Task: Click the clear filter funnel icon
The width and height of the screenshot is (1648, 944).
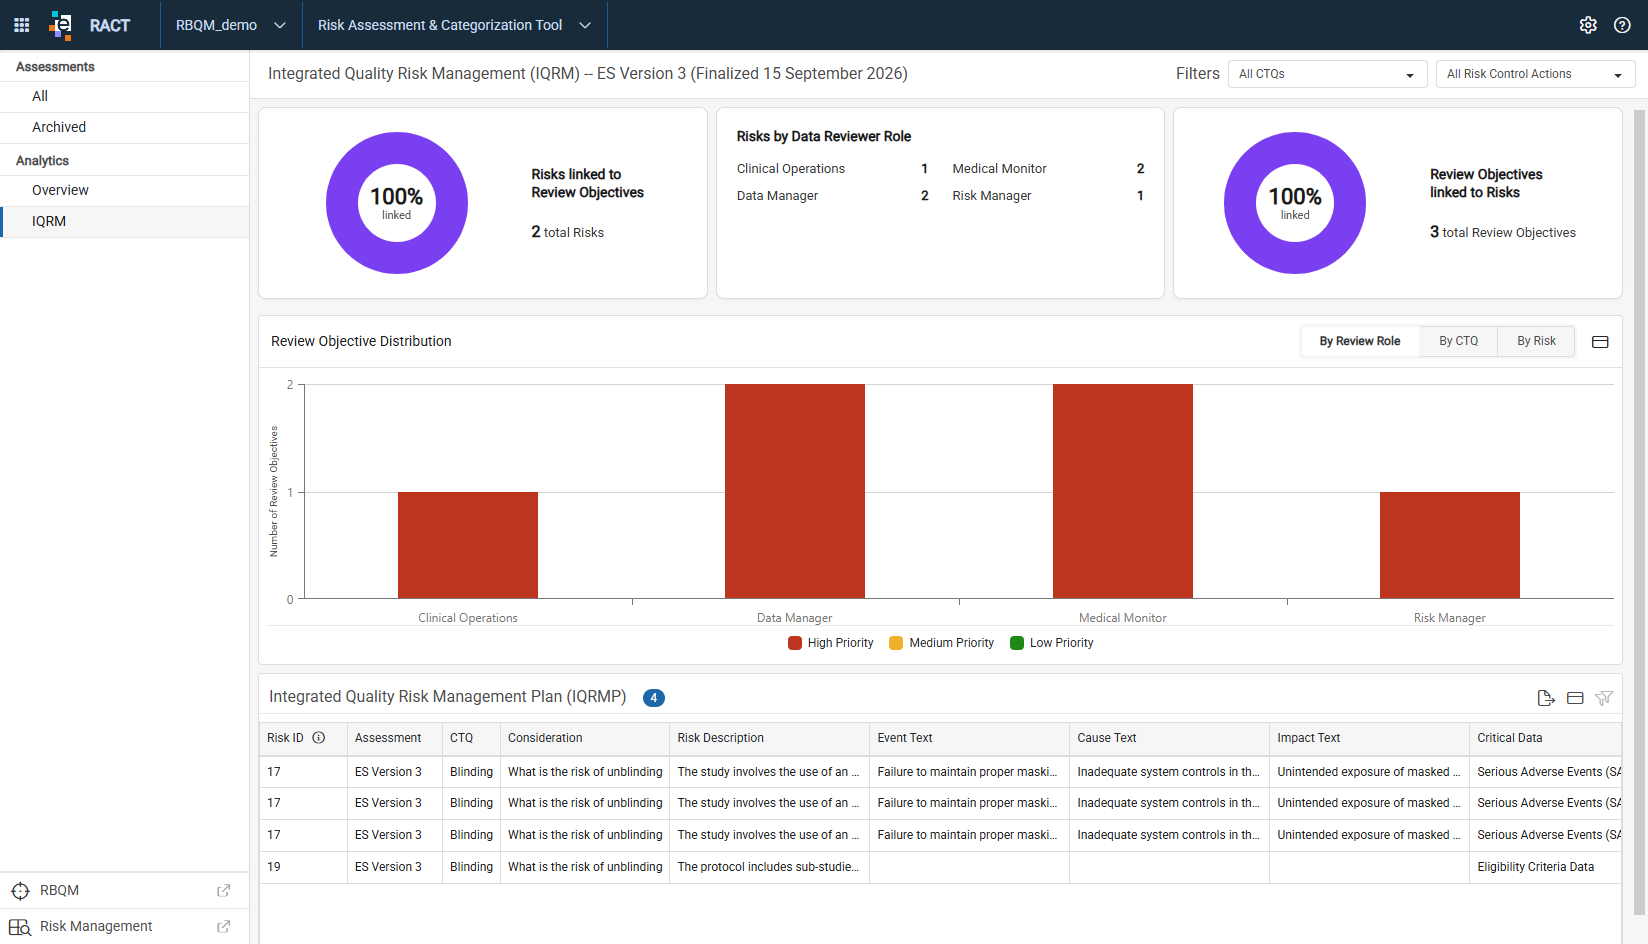Action: 1604,698
